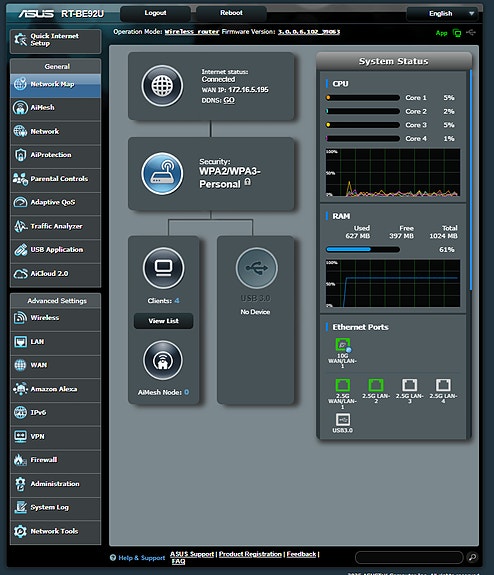Open Quick Internet Setup wizard
This screenshot has height=575, width=494.
point(55,41)
